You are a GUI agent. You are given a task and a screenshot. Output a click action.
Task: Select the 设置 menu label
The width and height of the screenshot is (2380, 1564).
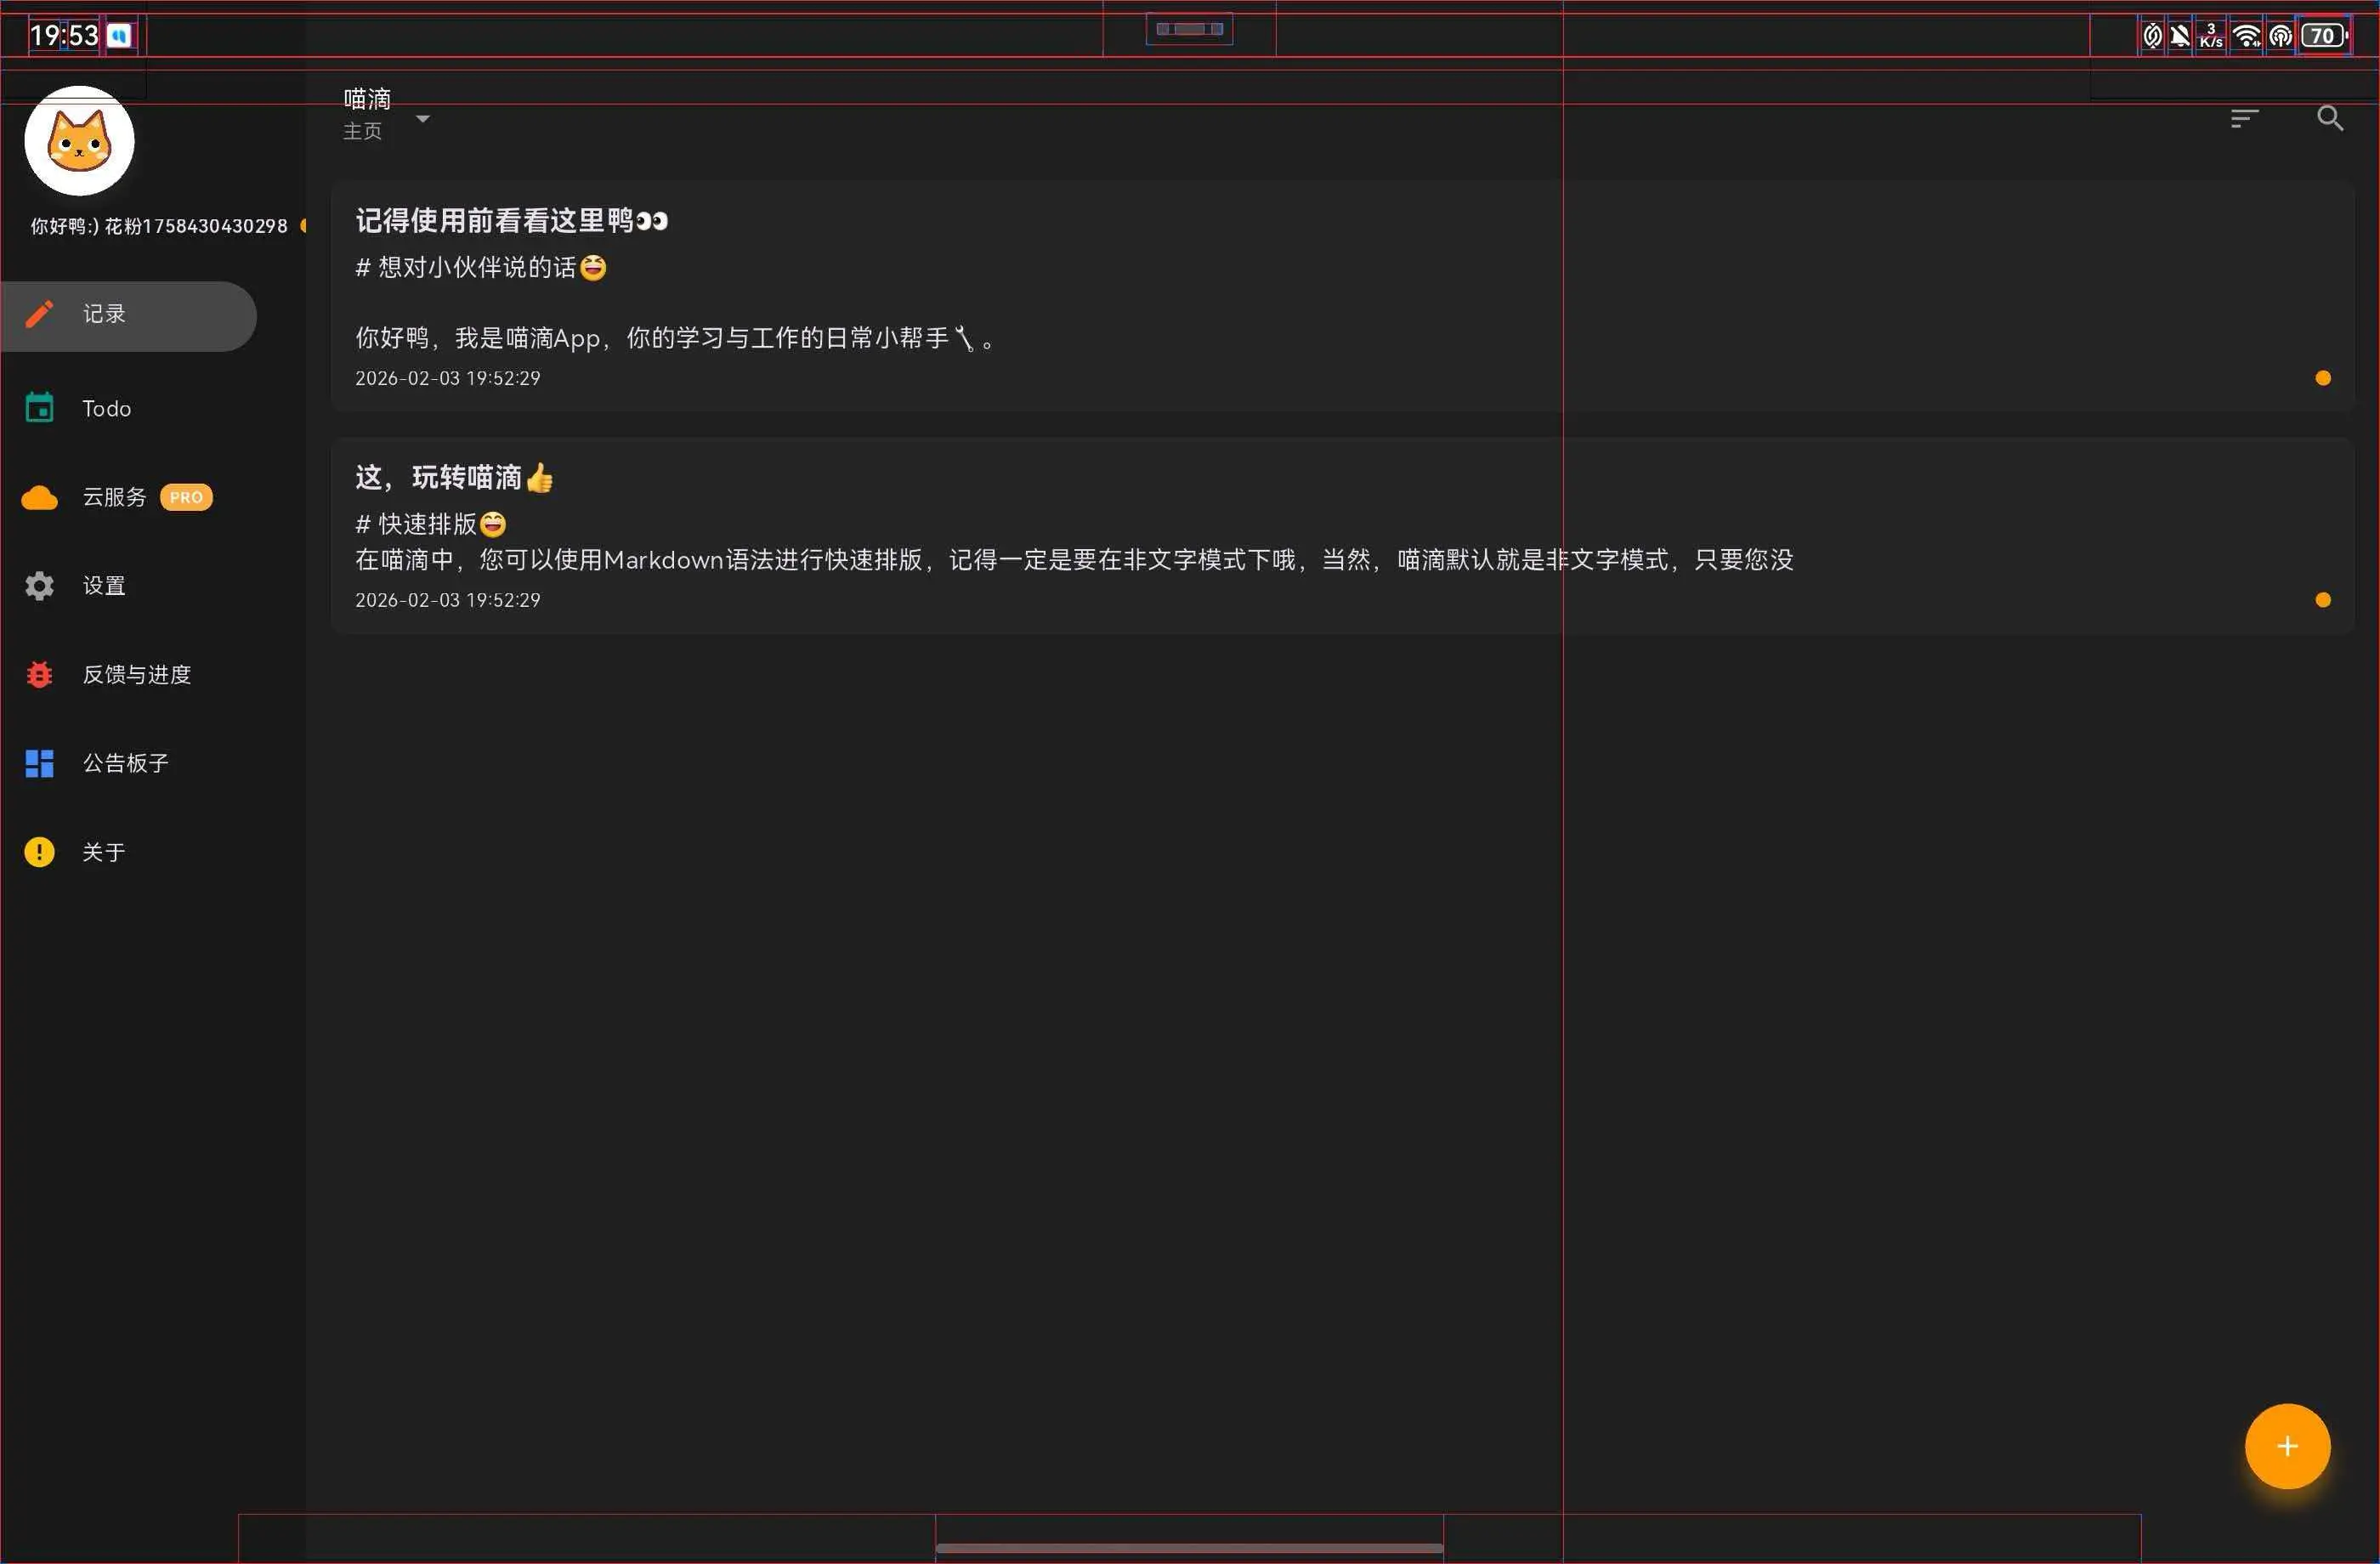pos(104,586)
